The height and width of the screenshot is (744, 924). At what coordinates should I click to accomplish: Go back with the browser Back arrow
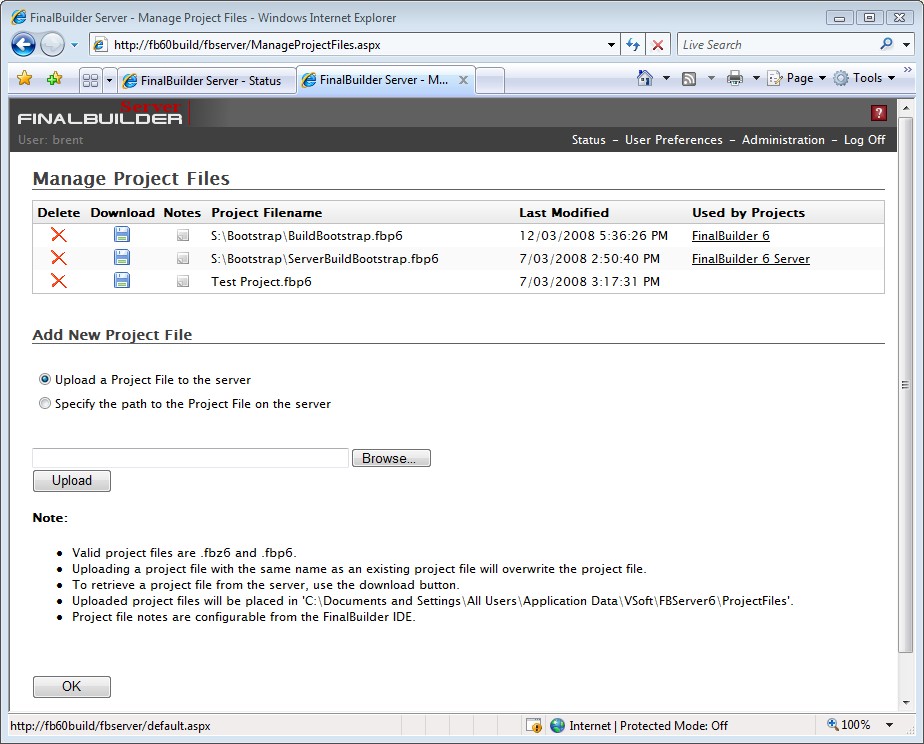tap(24, 44)
